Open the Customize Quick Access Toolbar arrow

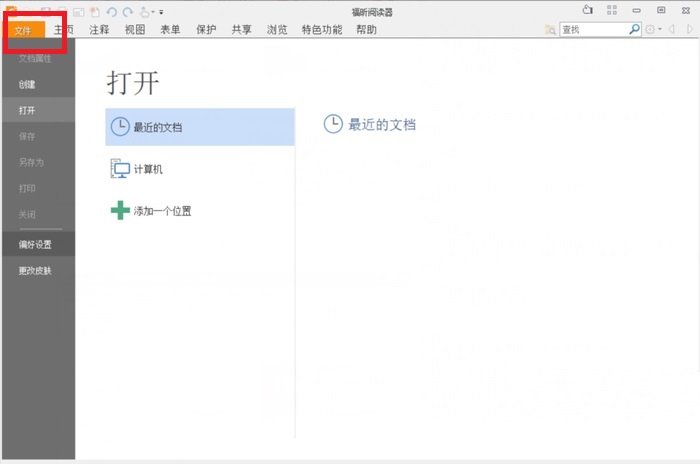click(161, 12)
